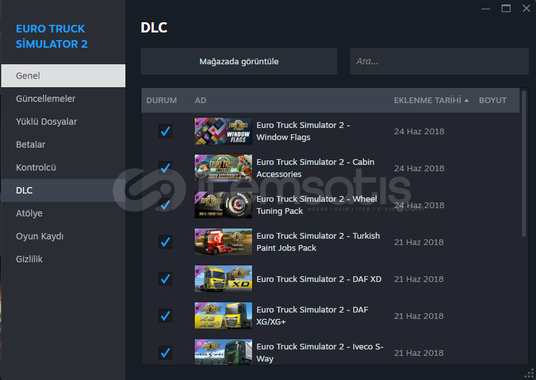Select the DLC tab in sidebar
Image resolution: width=536 pixels, height=380 pixels.
coord(63,190)
